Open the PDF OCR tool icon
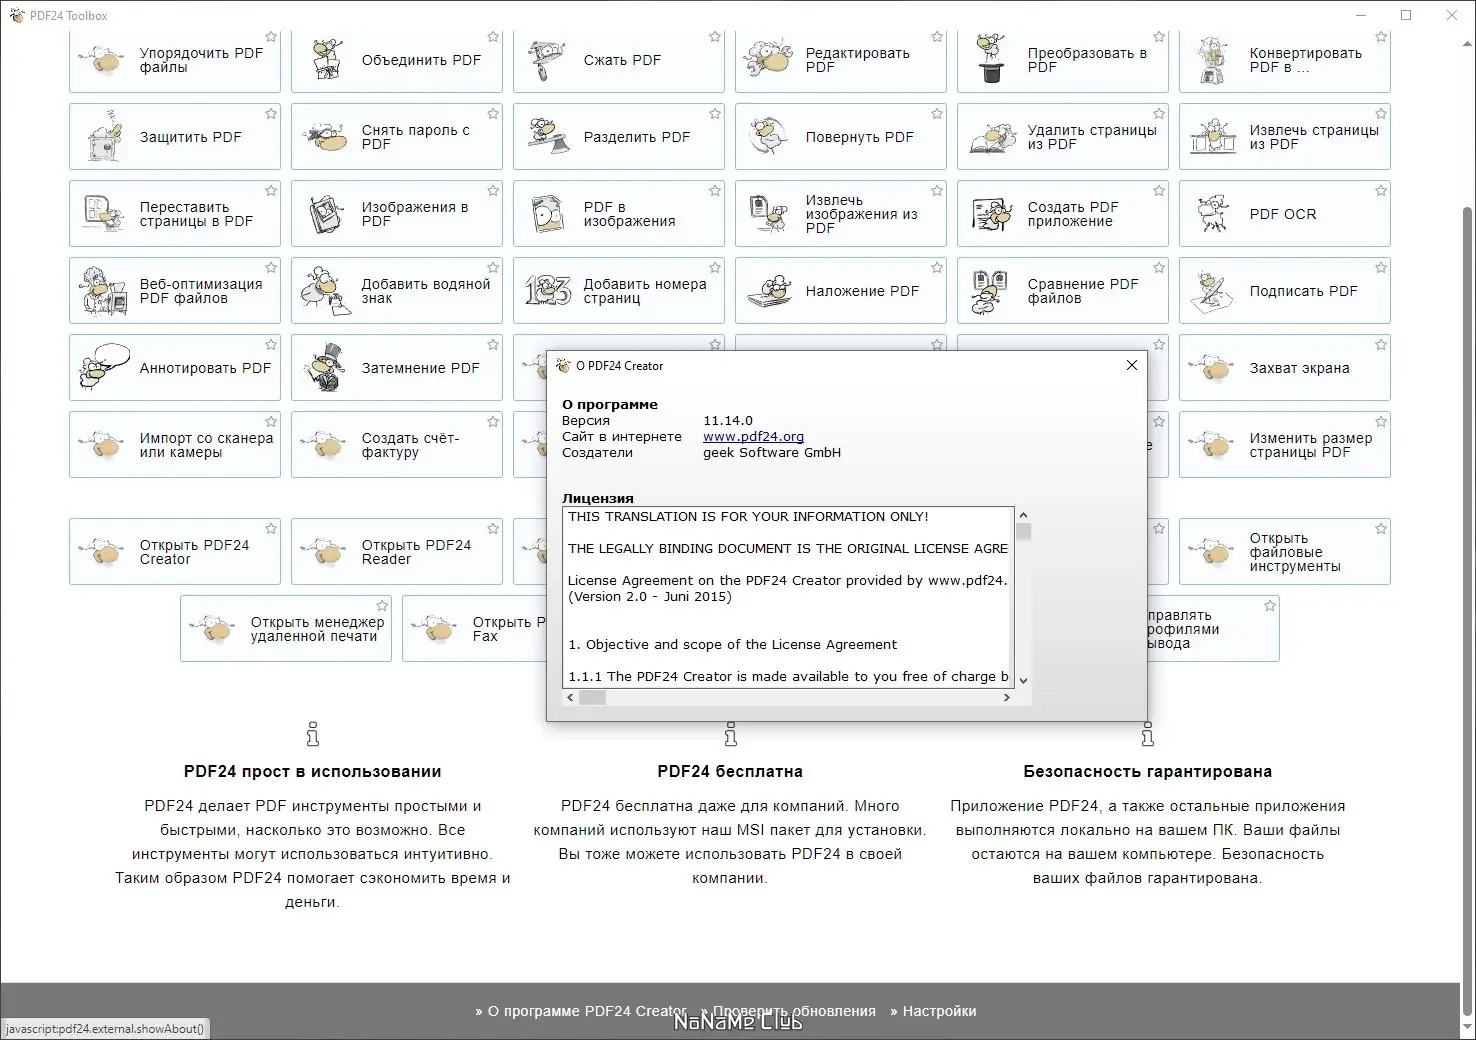Screen dimensions: 1476x1040 point(1214,214)
